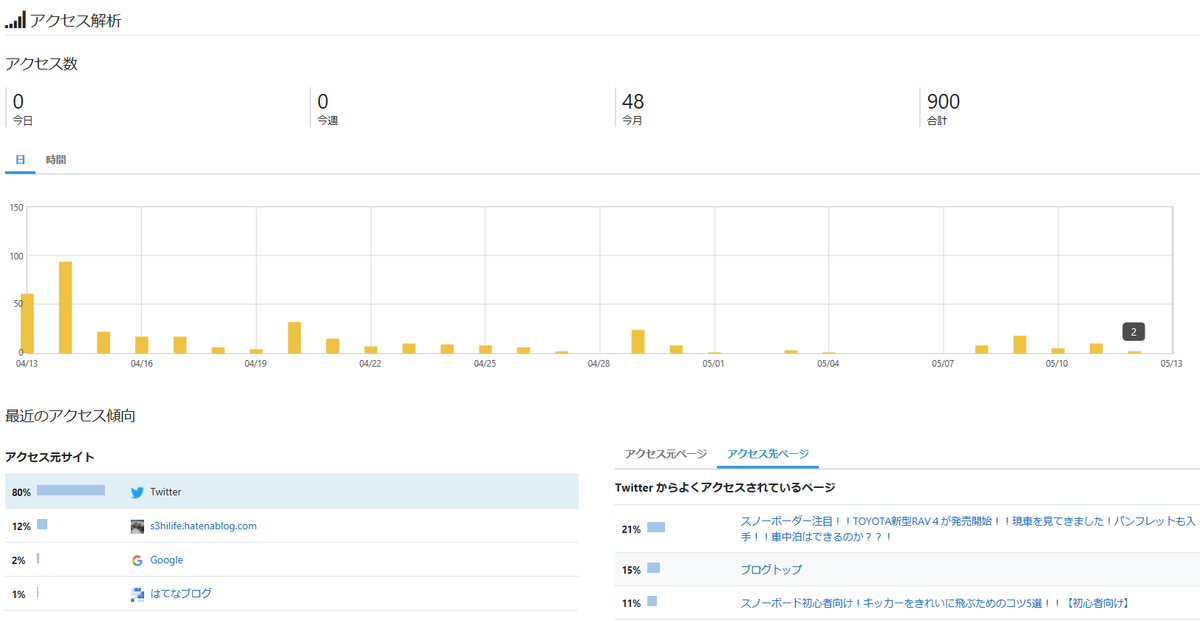Click the 21% page percentage bar

point(656,528)
